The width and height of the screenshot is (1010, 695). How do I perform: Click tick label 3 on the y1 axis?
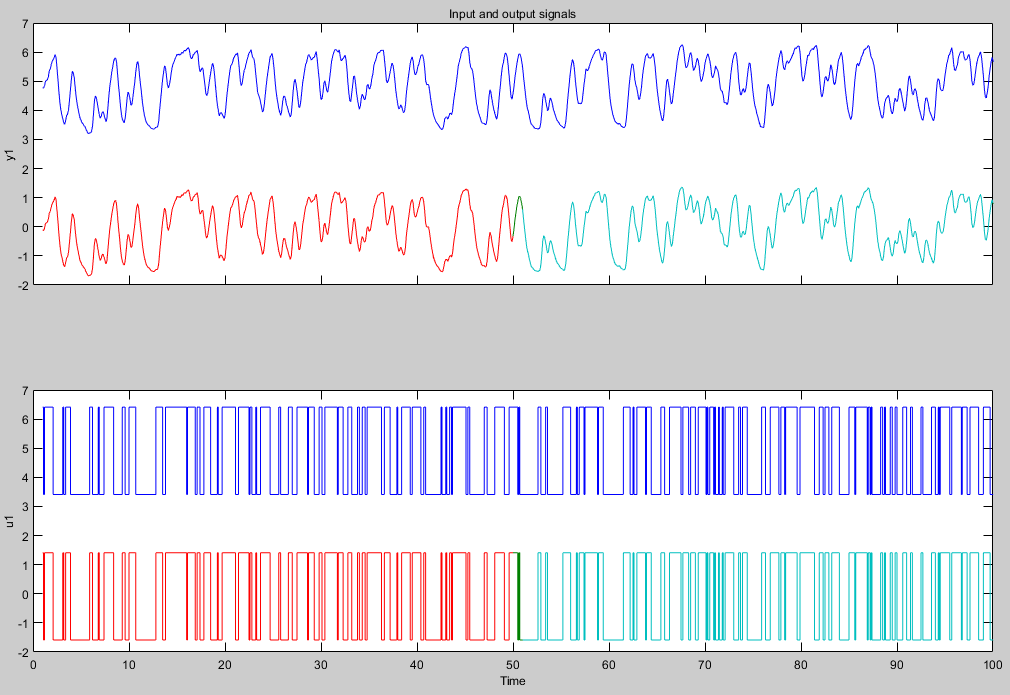pos(26,140)
